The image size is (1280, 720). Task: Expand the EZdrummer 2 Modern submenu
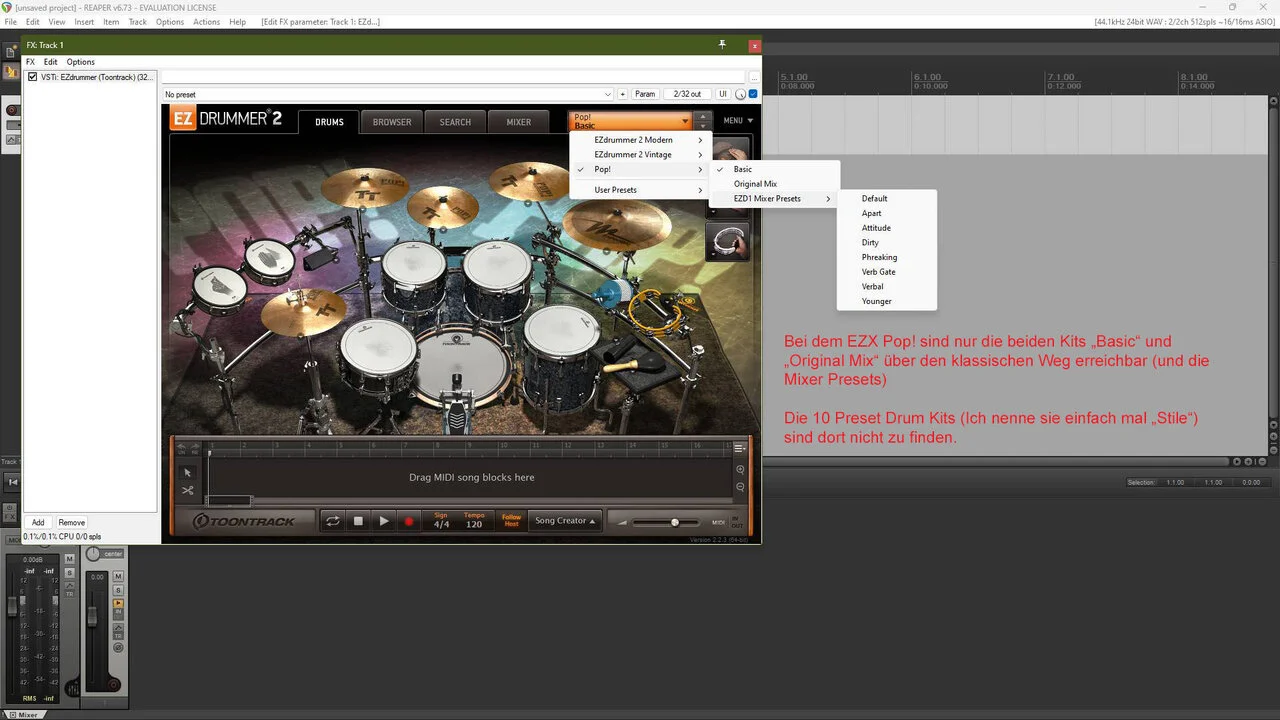click(640, 140)
